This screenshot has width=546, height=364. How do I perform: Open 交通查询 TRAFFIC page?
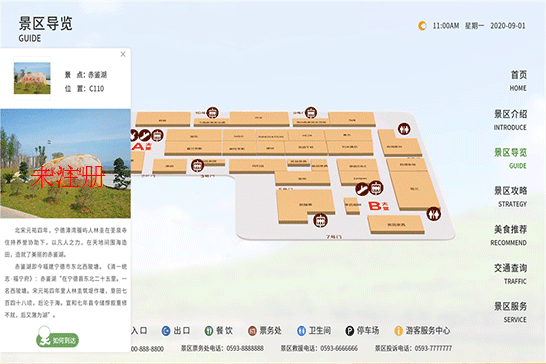pos(510,274)
